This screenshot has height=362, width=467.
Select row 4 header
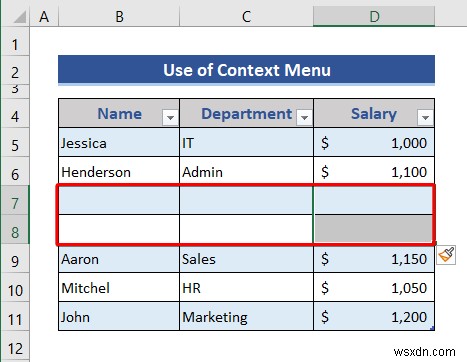click(15, 114)
